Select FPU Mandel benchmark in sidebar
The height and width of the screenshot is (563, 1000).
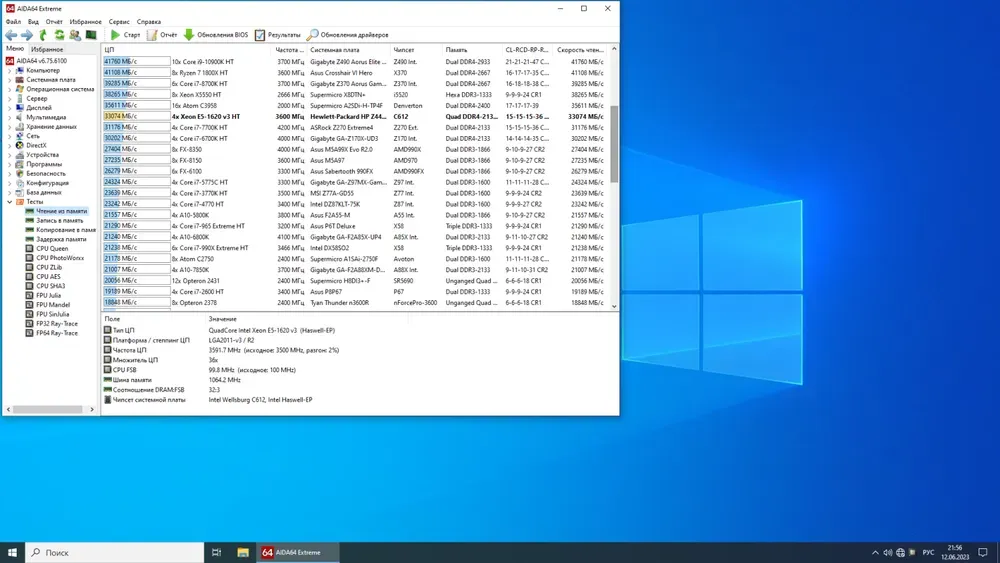coord(53,304)
